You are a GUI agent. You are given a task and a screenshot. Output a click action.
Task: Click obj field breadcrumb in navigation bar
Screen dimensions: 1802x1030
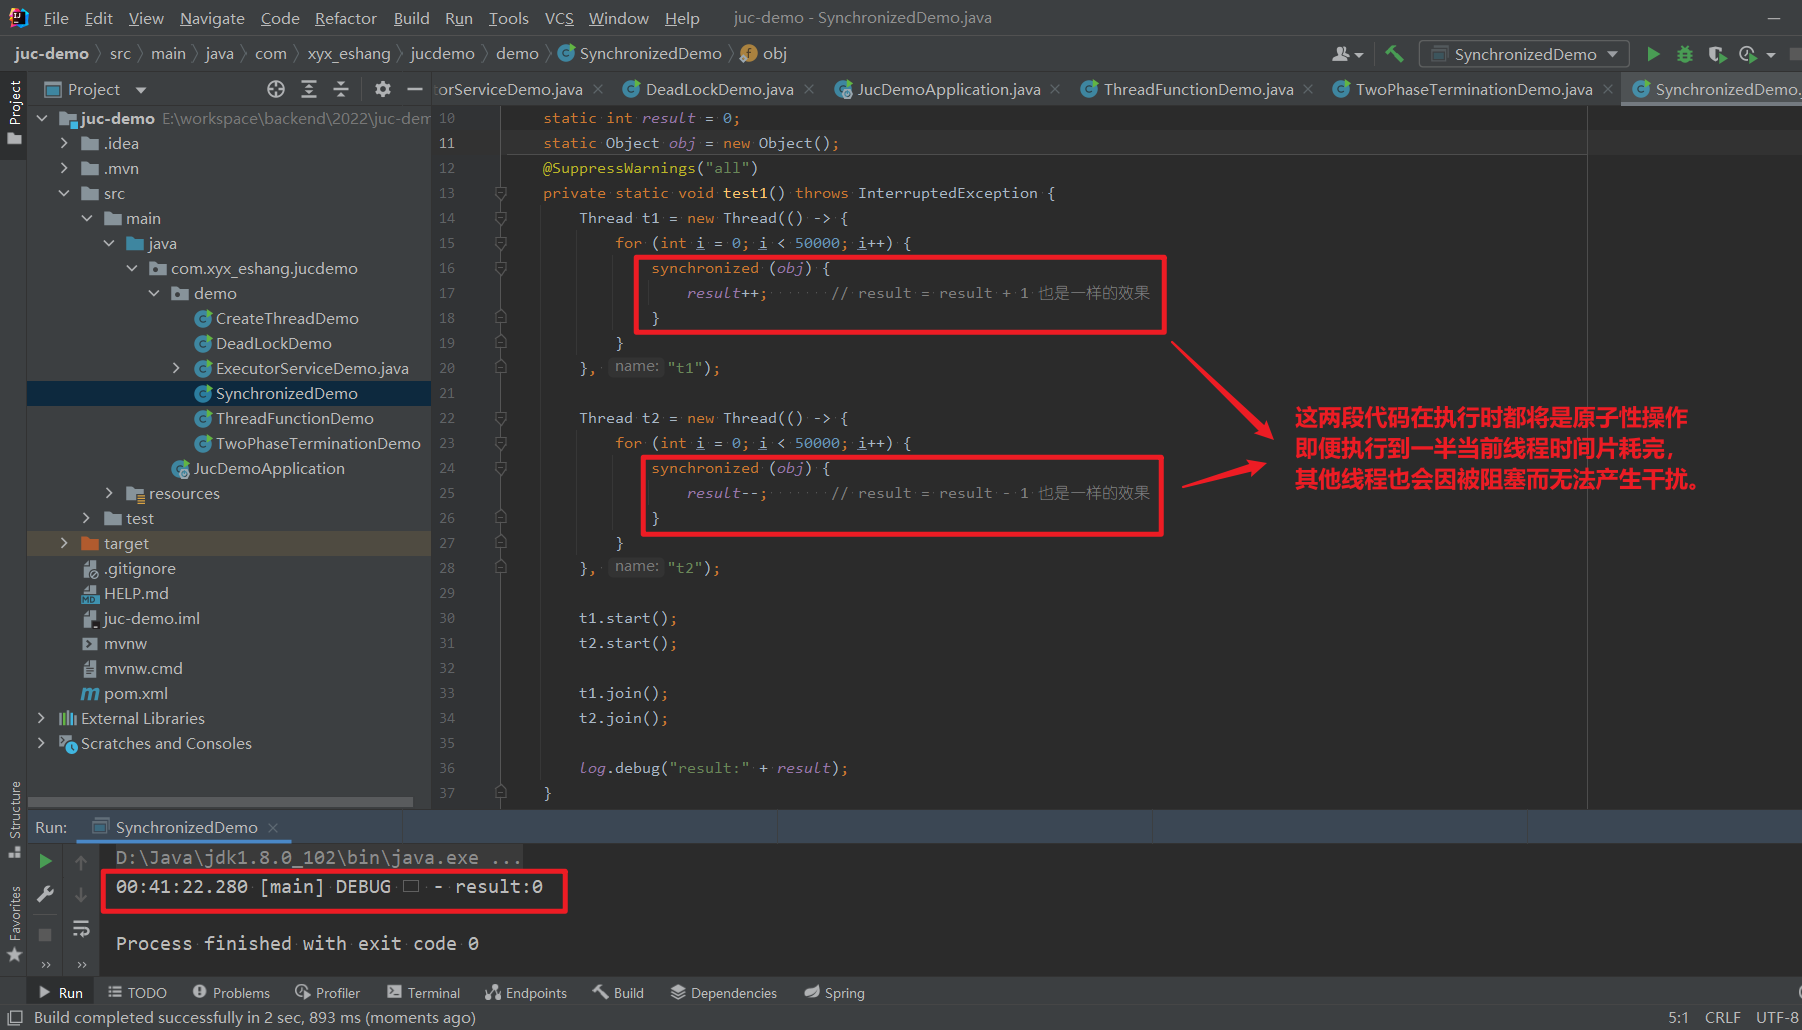point(764,53)
